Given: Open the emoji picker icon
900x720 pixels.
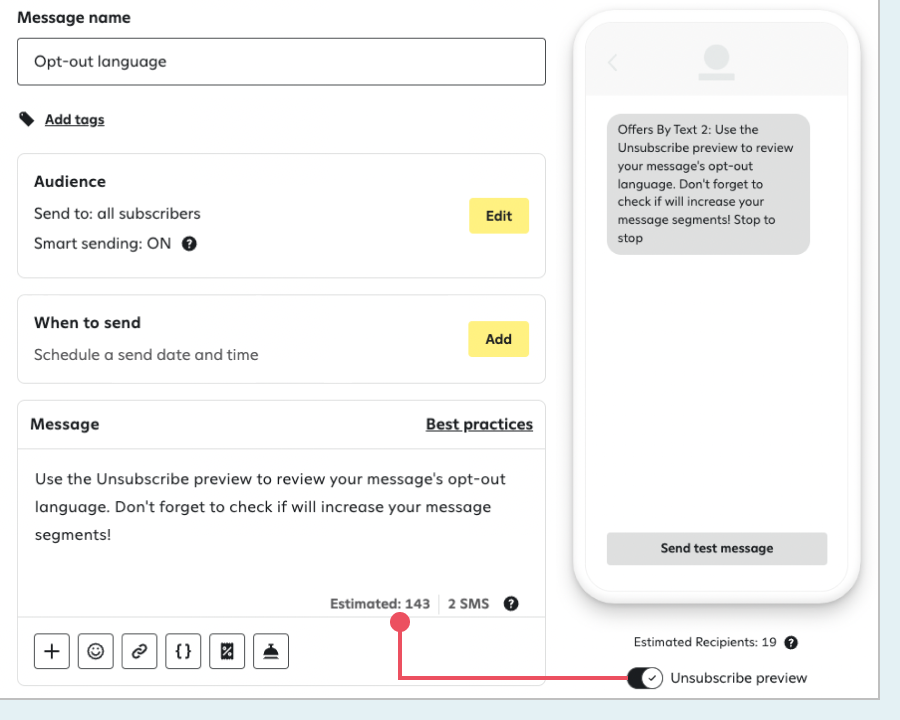Looking at the screenshot, I should 95,651.
